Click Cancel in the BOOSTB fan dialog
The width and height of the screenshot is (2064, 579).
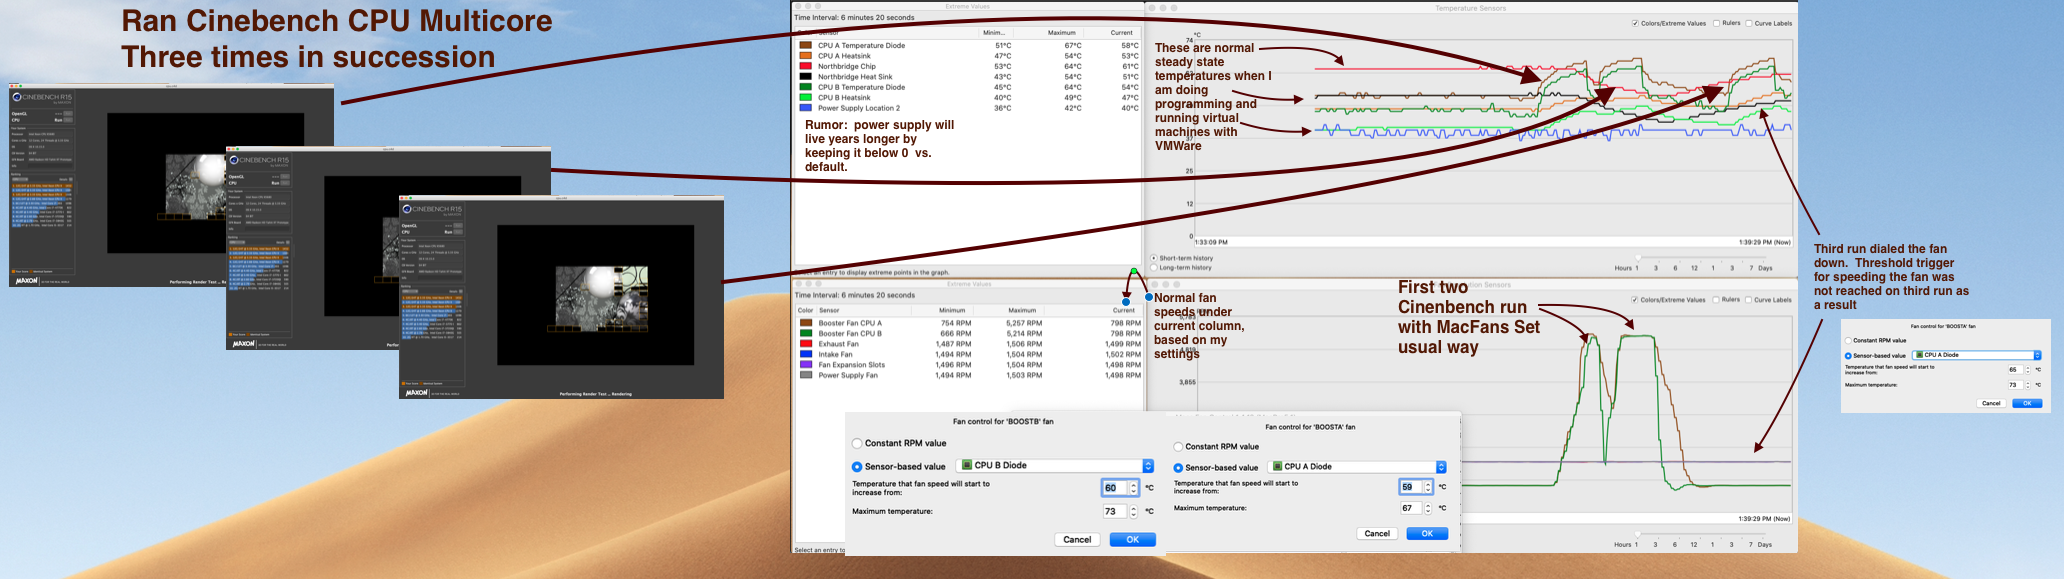[1077, 539]
